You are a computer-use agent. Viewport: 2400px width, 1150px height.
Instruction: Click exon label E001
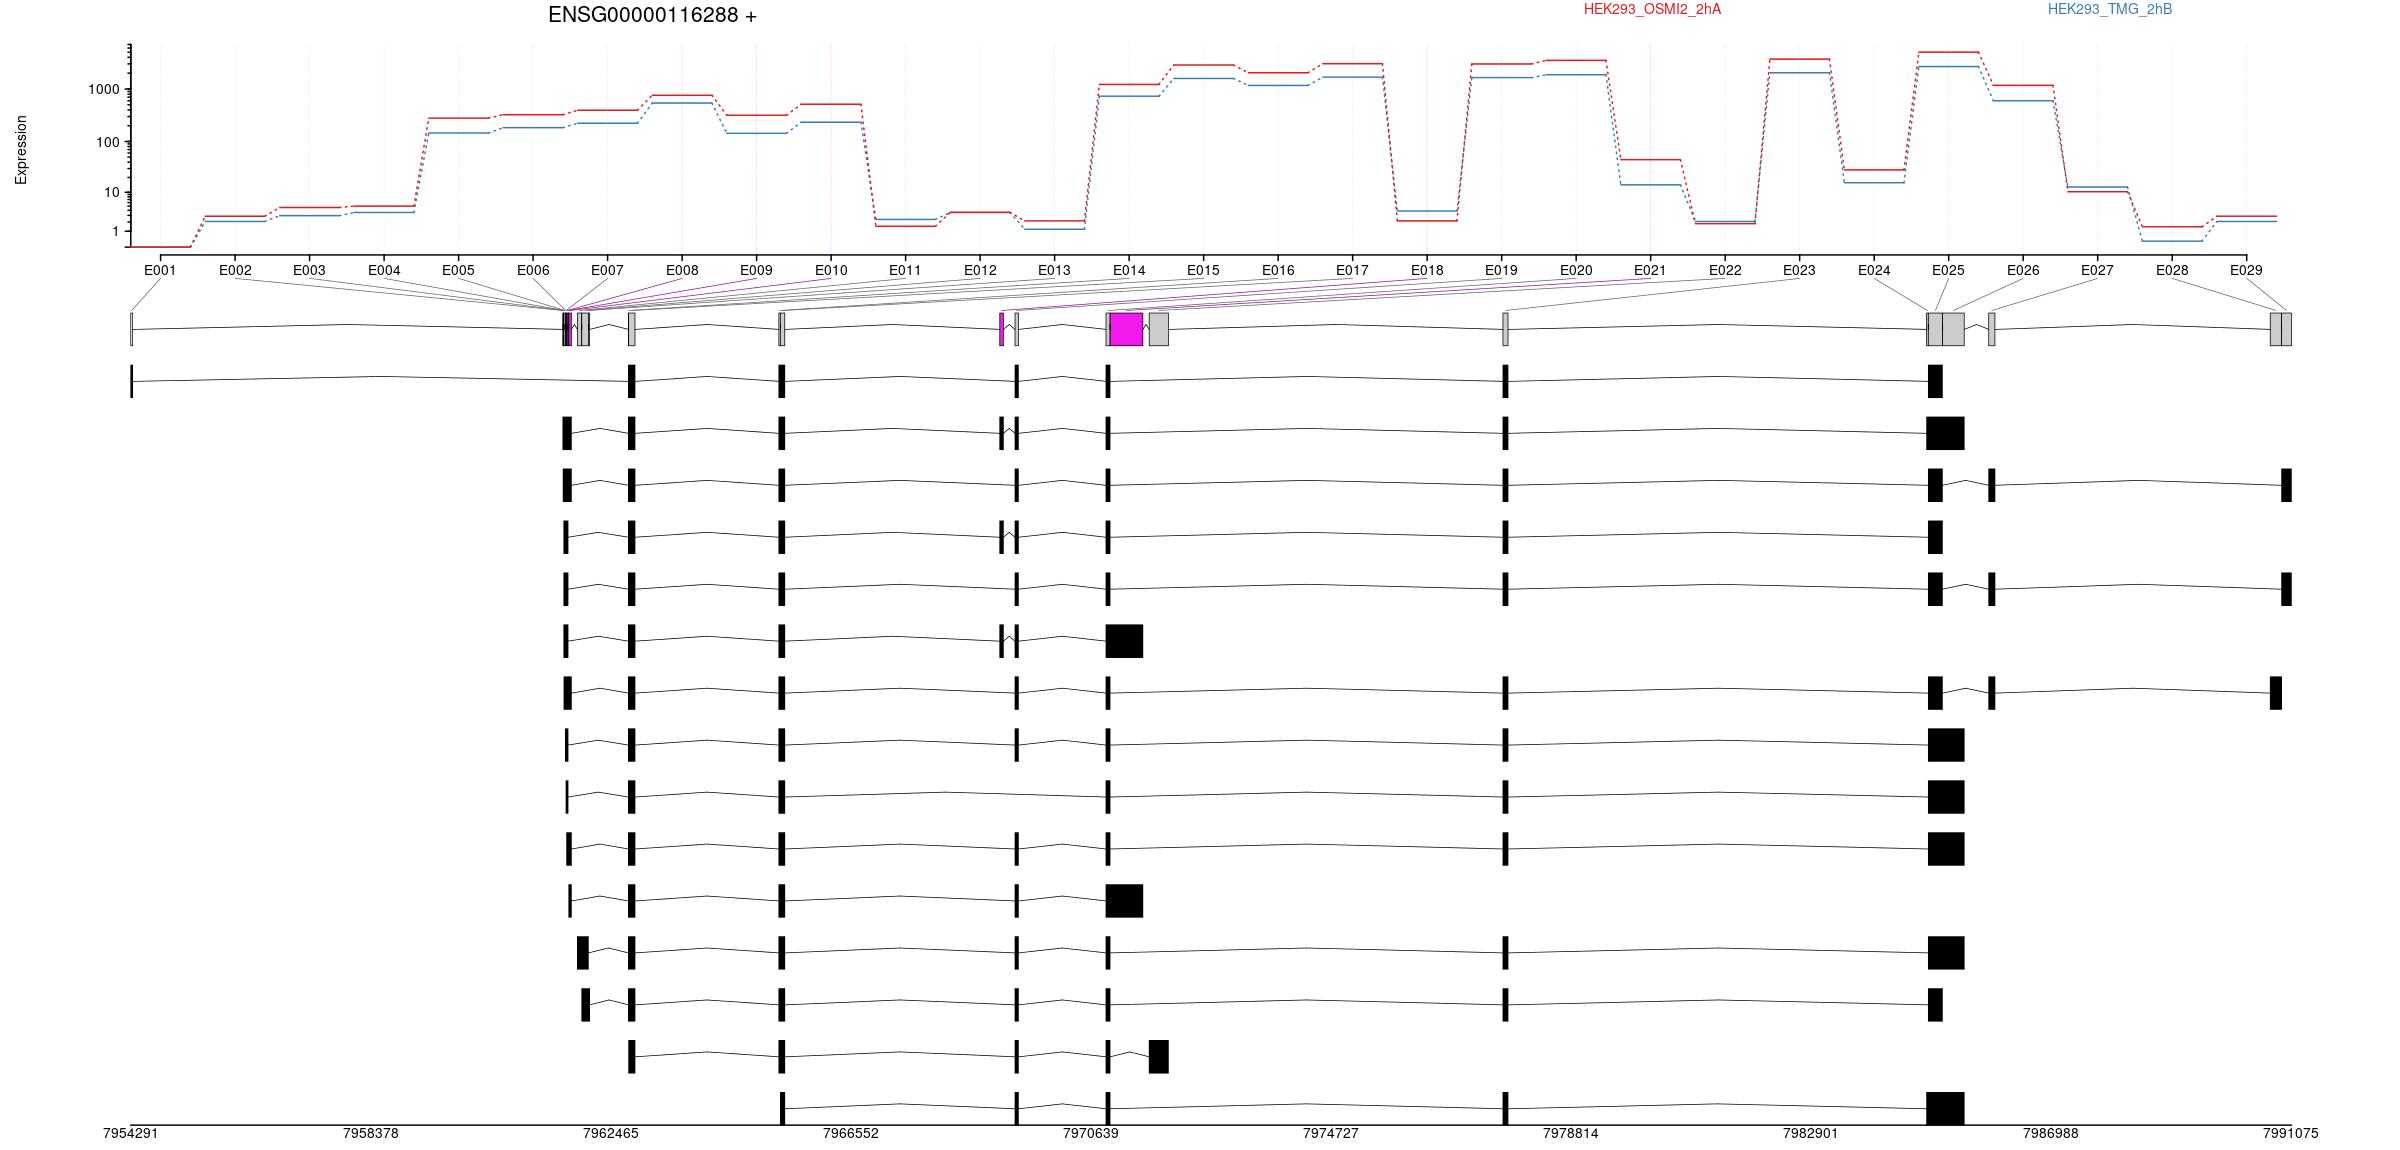(160, 270)
